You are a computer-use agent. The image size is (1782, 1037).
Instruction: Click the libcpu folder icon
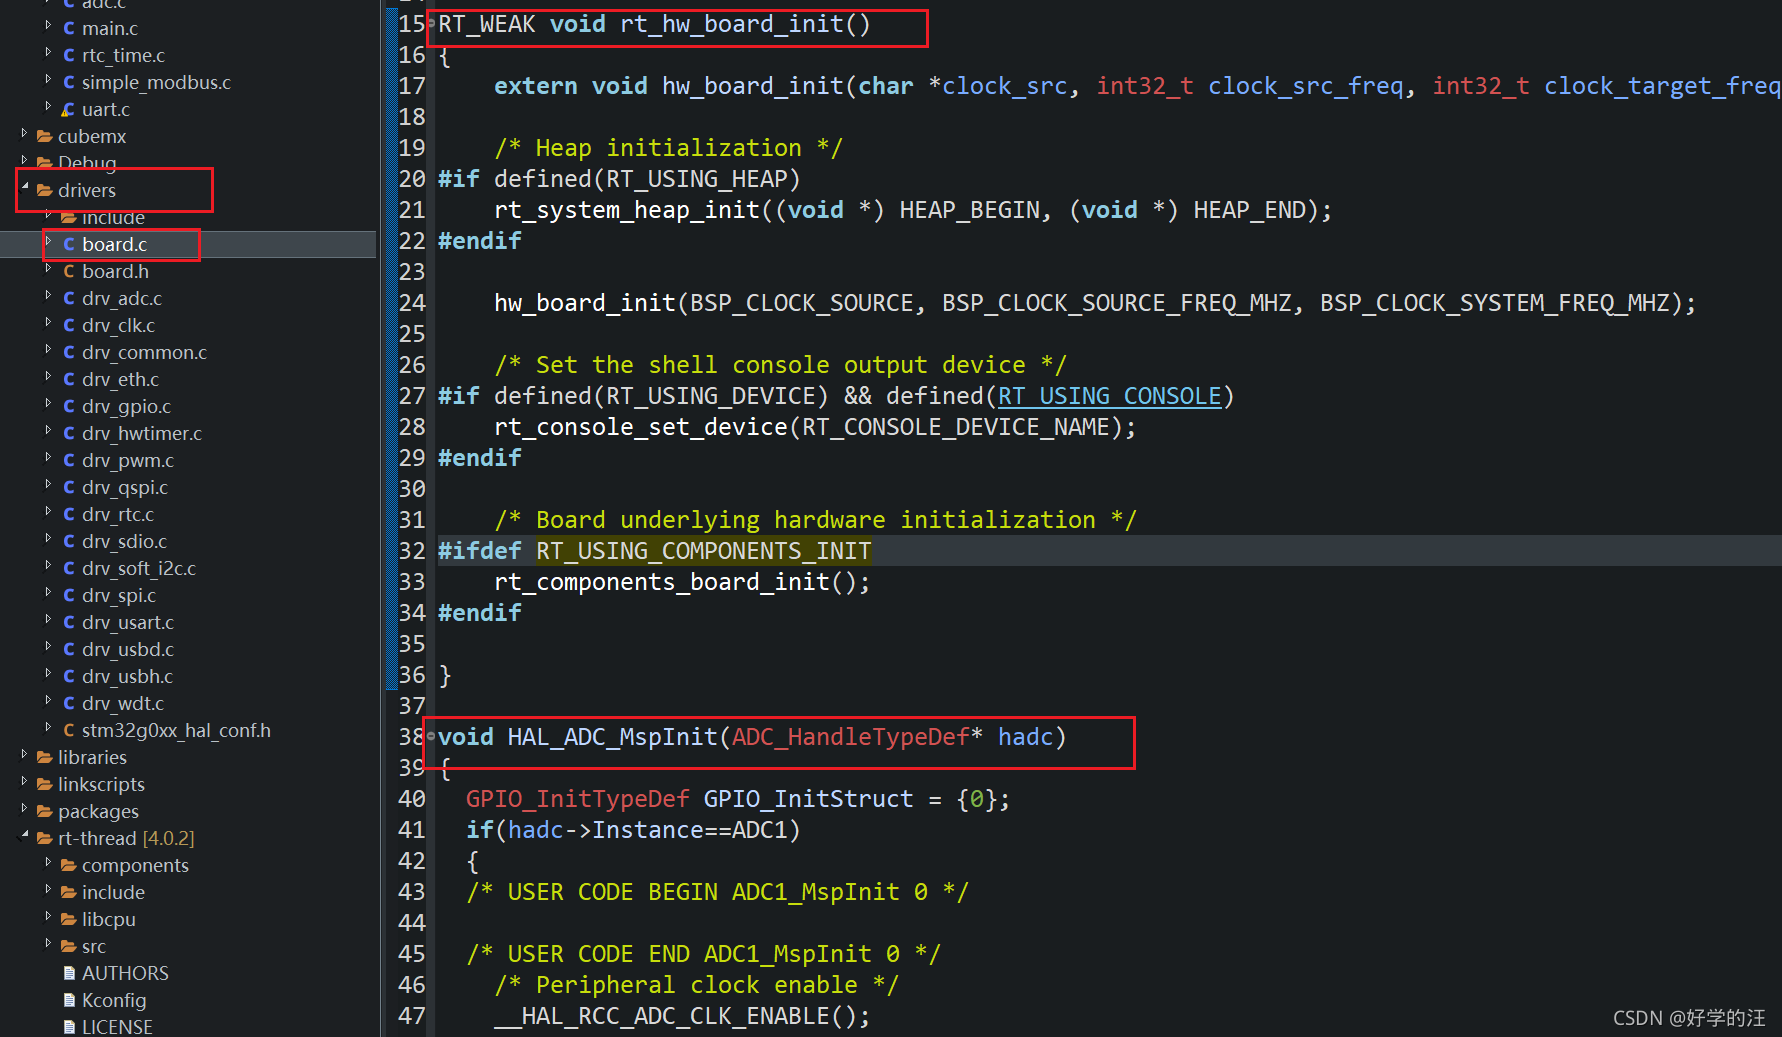click(68, 919)
